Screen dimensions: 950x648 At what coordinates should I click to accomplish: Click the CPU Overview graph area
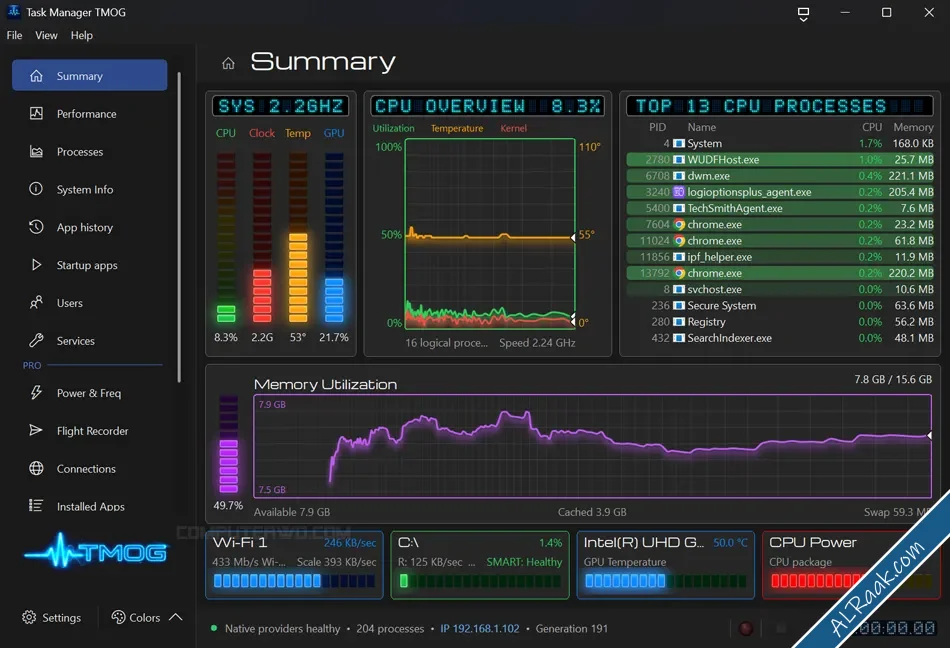490,234
